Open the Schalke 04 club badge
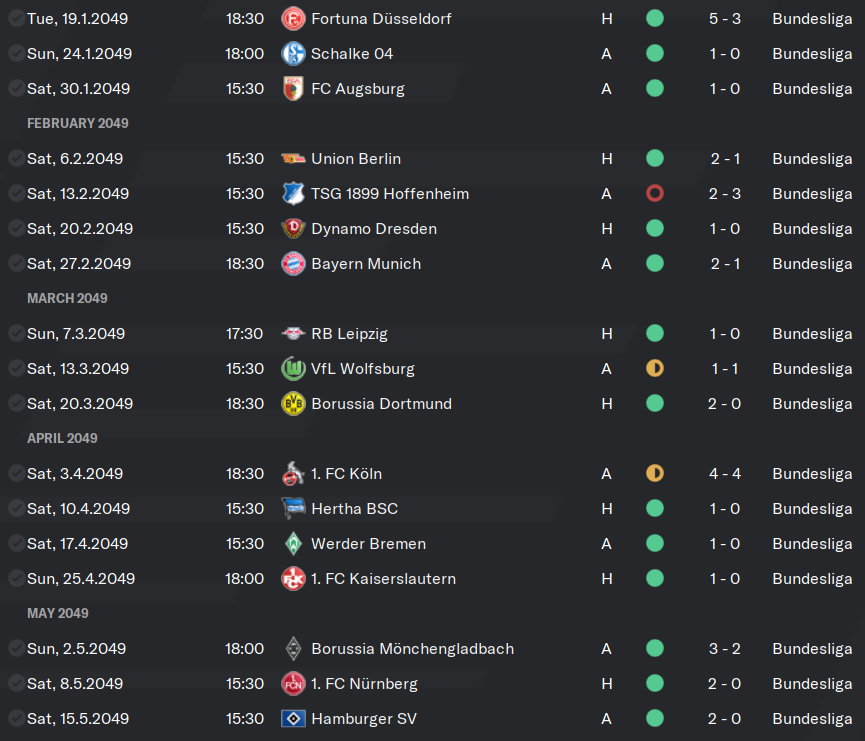The width and height of the screenshot is (865, 741). (293, 54)
